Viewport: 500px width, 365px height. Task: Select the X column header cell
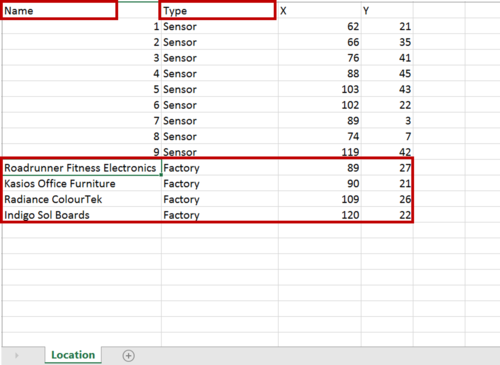pos(320,11)
